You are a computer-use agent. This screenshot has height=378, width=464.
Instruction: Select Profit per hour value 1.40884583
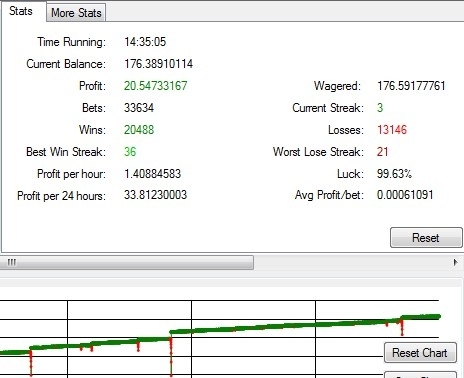point(152,174)
